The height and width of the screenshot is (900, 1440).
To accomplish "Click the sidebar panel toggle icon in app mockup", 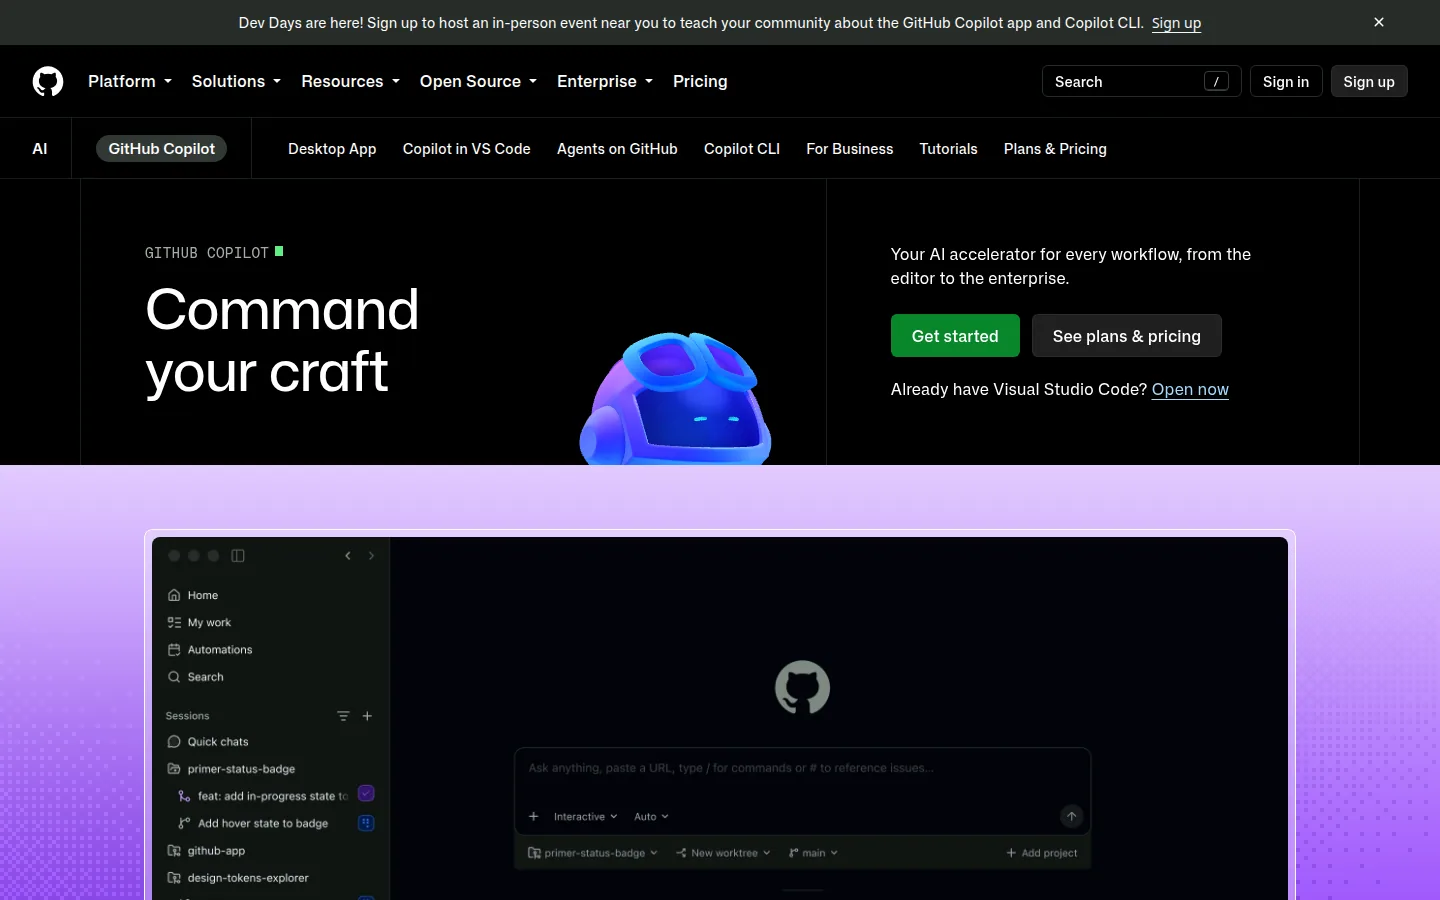I will pos(238,556).
